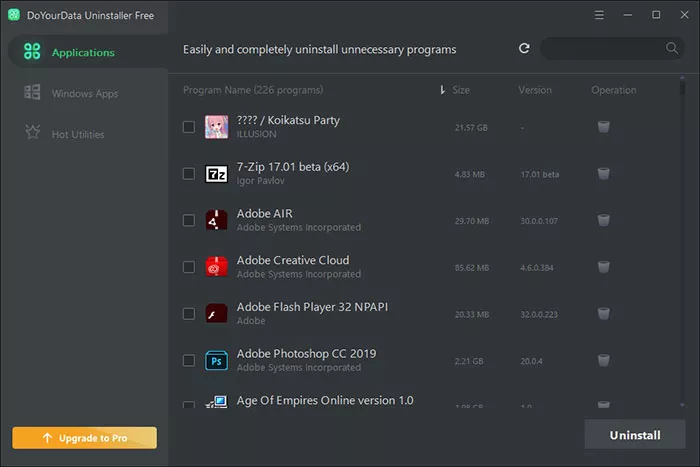Select the Adobe Flash Player 32 NPAPI name
The height and width of the screenshot is (467, 700).
pos(312,307)
